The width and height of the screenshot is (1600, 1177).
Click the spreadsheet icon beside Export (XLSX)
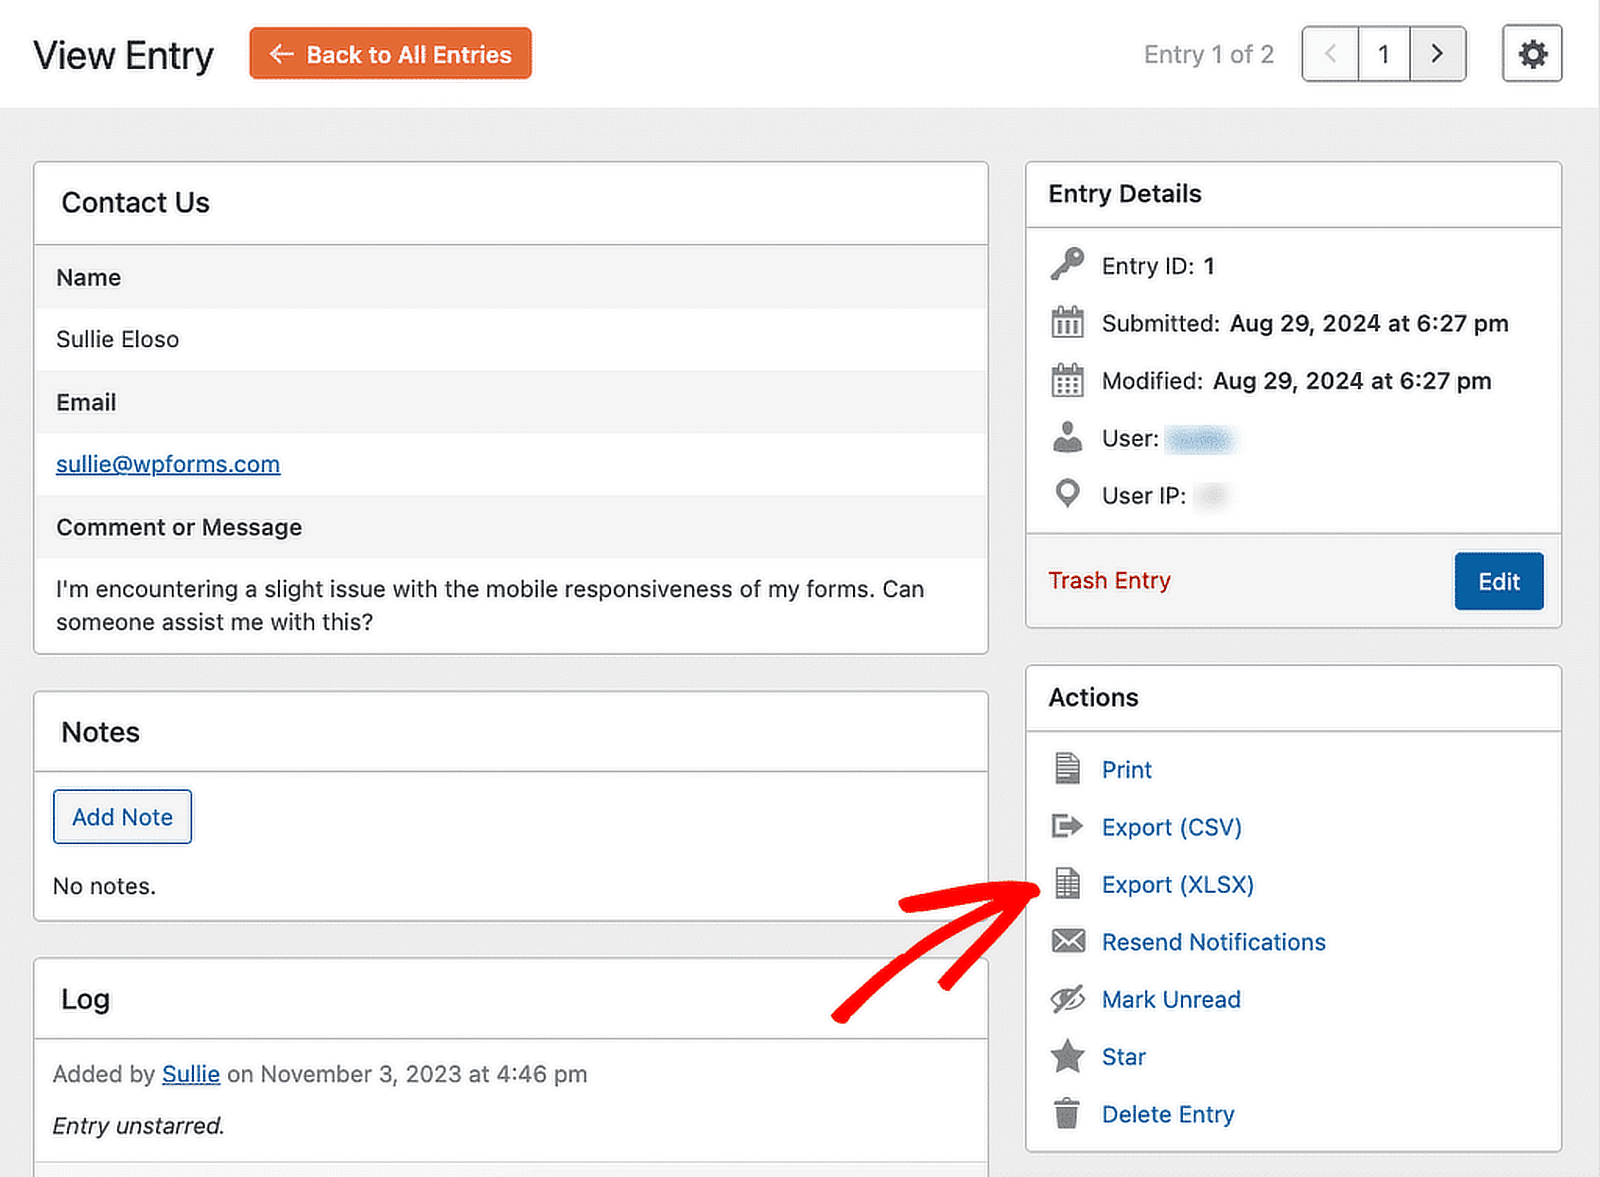click(1067, 884)
